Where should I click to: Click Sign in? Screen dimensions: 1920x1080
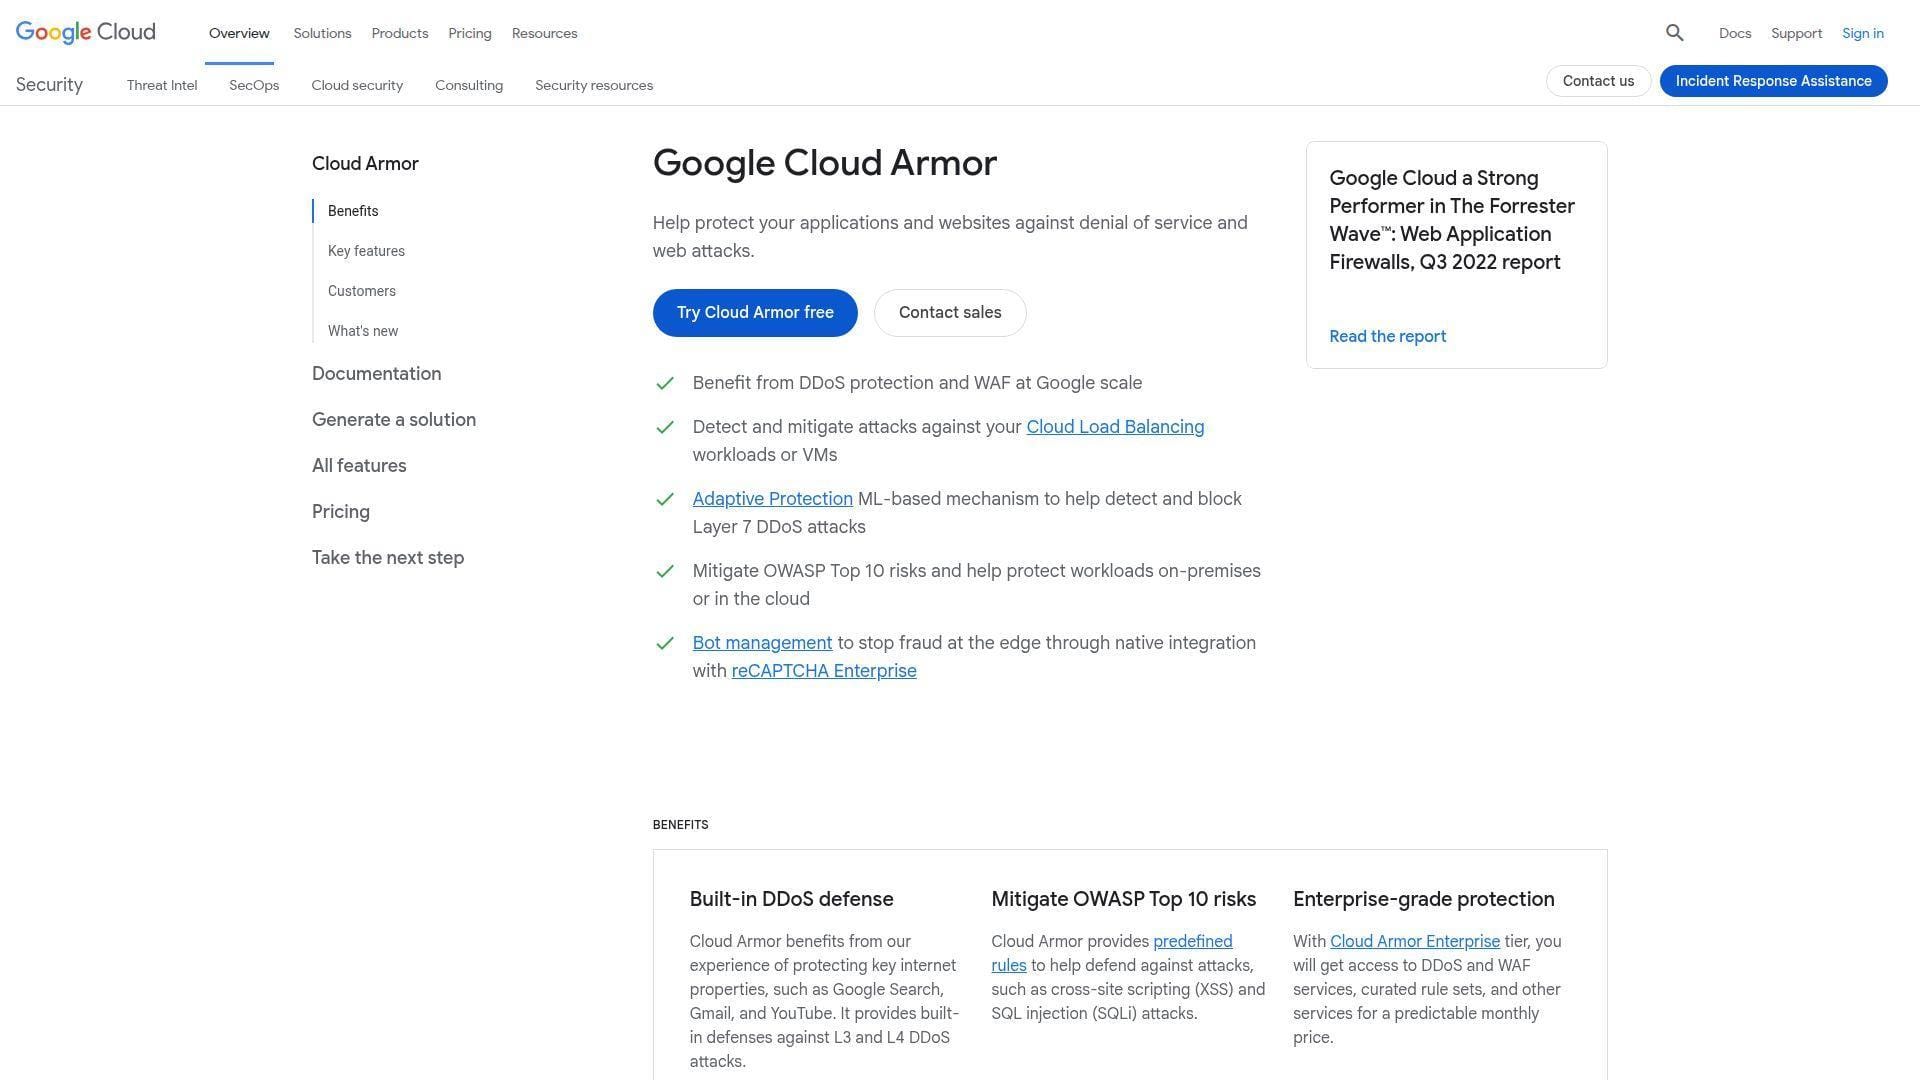point(1863,33)
